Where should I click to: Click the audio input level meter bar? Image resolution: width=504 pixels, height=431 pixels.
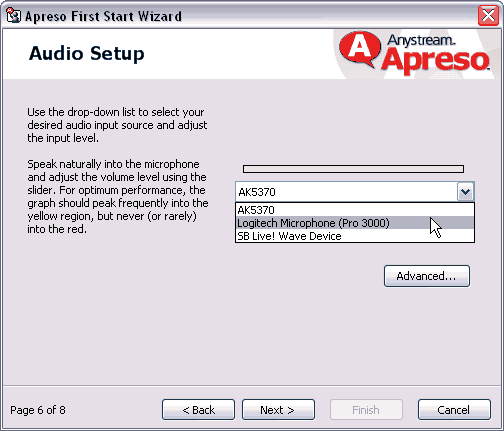point(353,169)
